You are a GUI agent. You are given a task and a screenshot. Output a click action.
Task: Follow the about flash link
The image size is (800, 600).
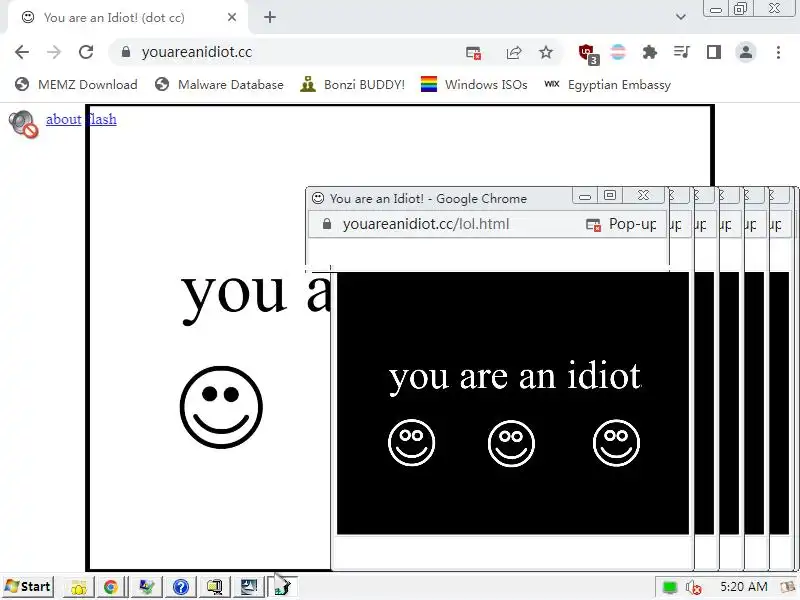pyautogui.click(x=81, y=119)
